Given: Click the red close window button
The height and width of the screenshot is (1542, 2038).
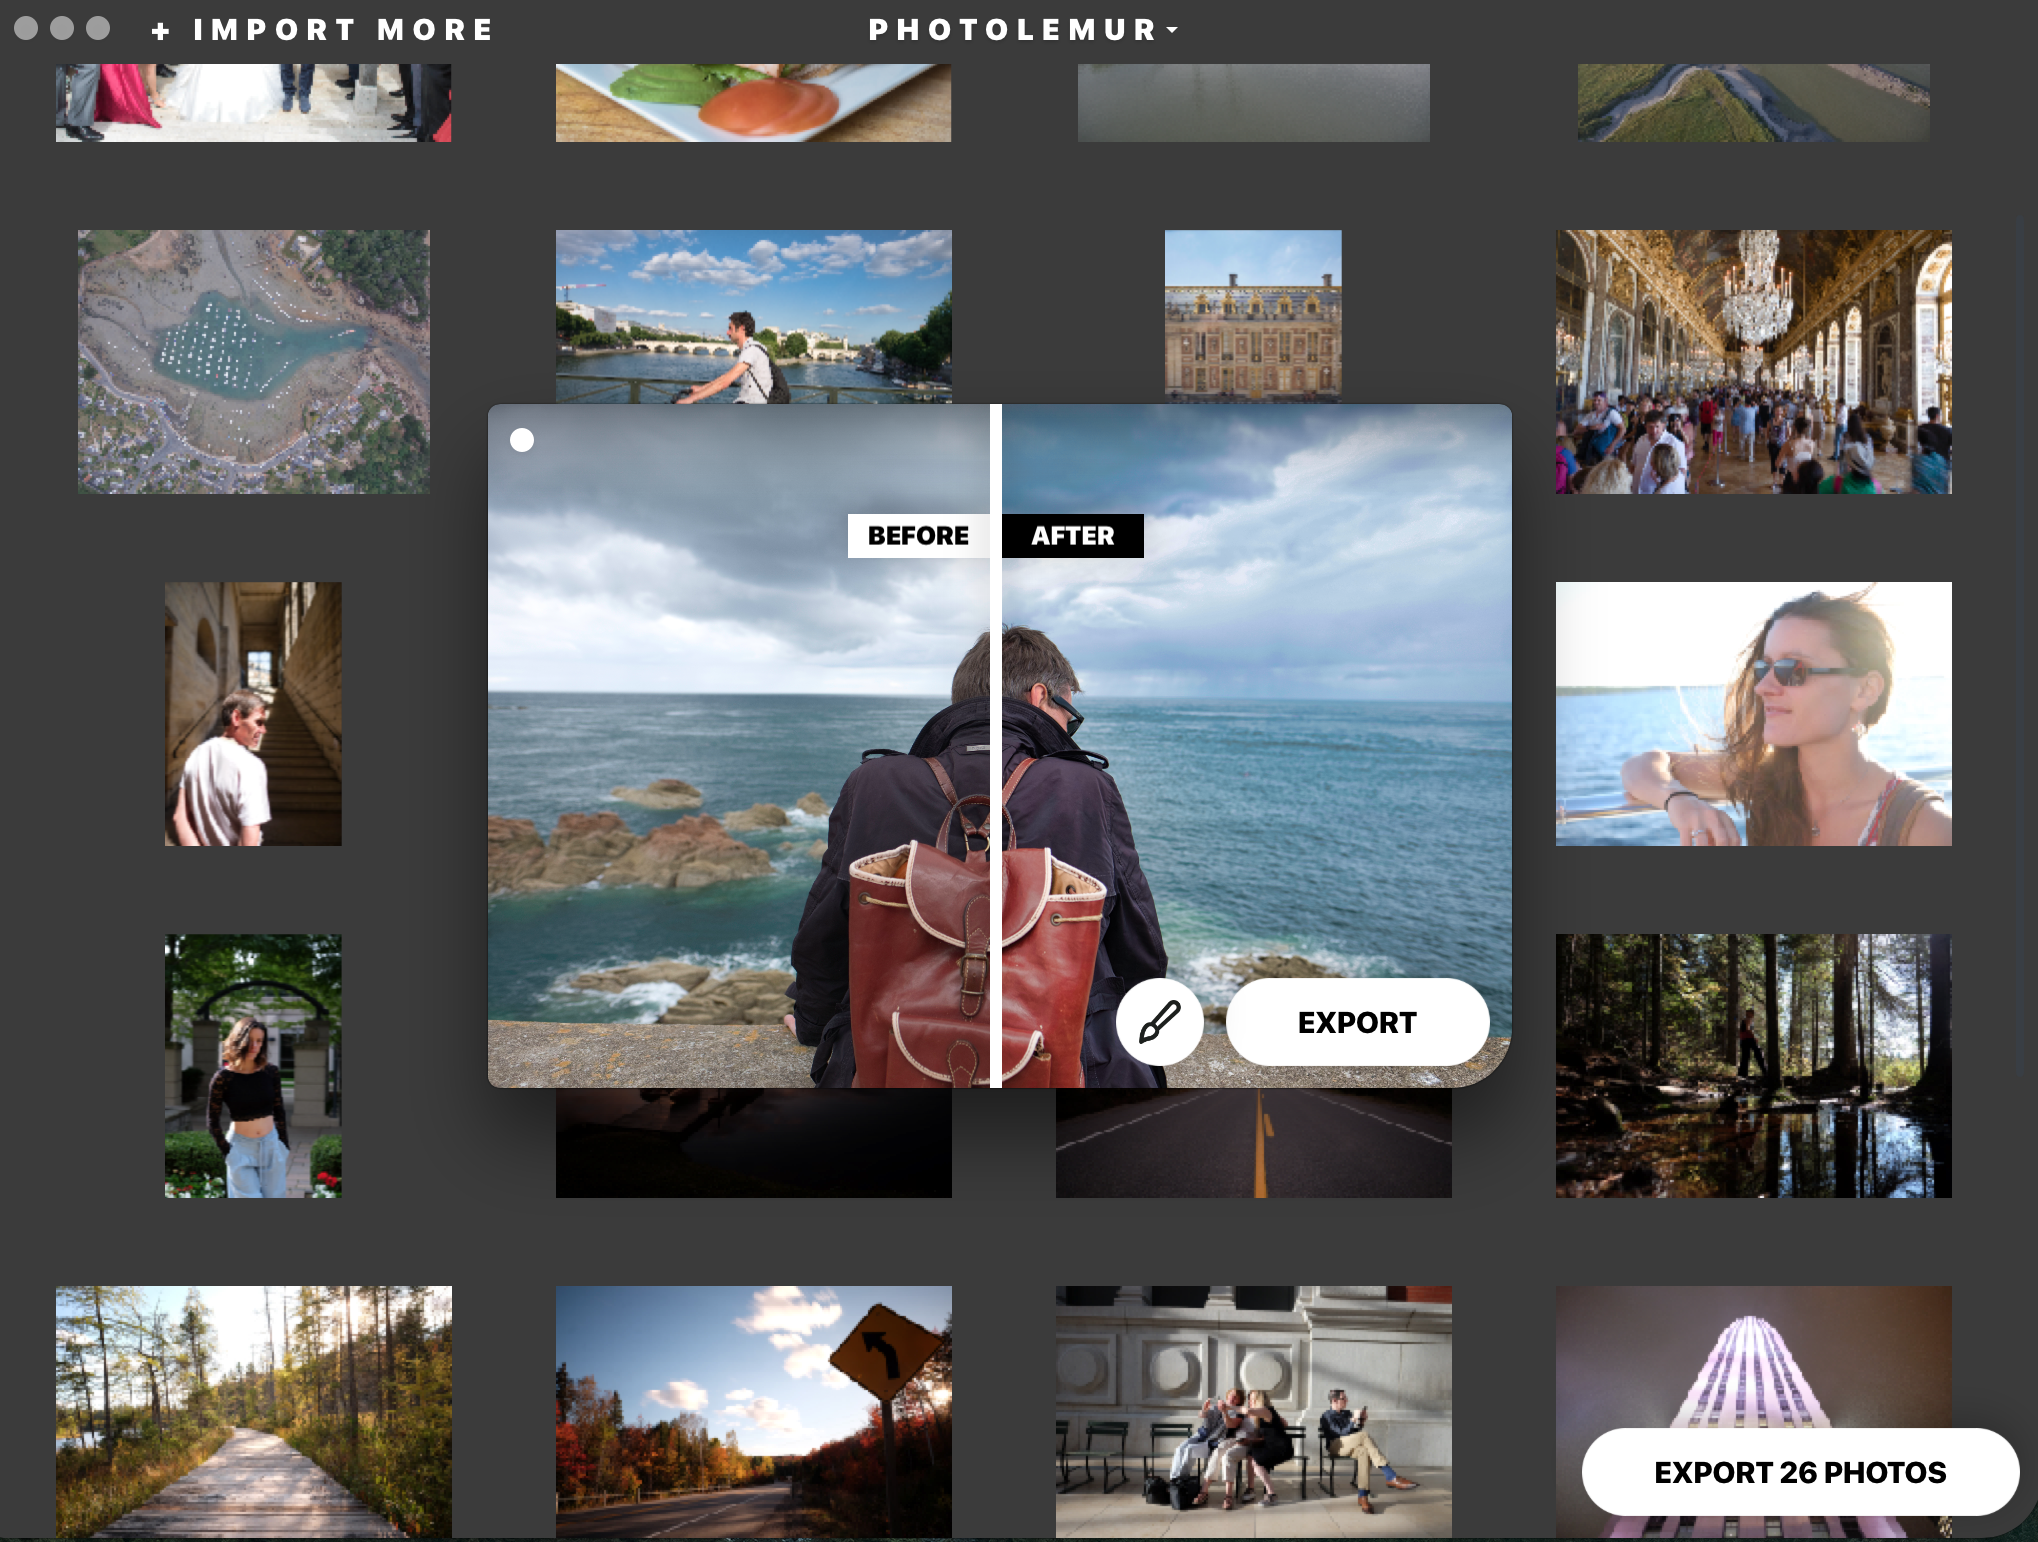Looking at the screenshot, I should pos(26,28).
